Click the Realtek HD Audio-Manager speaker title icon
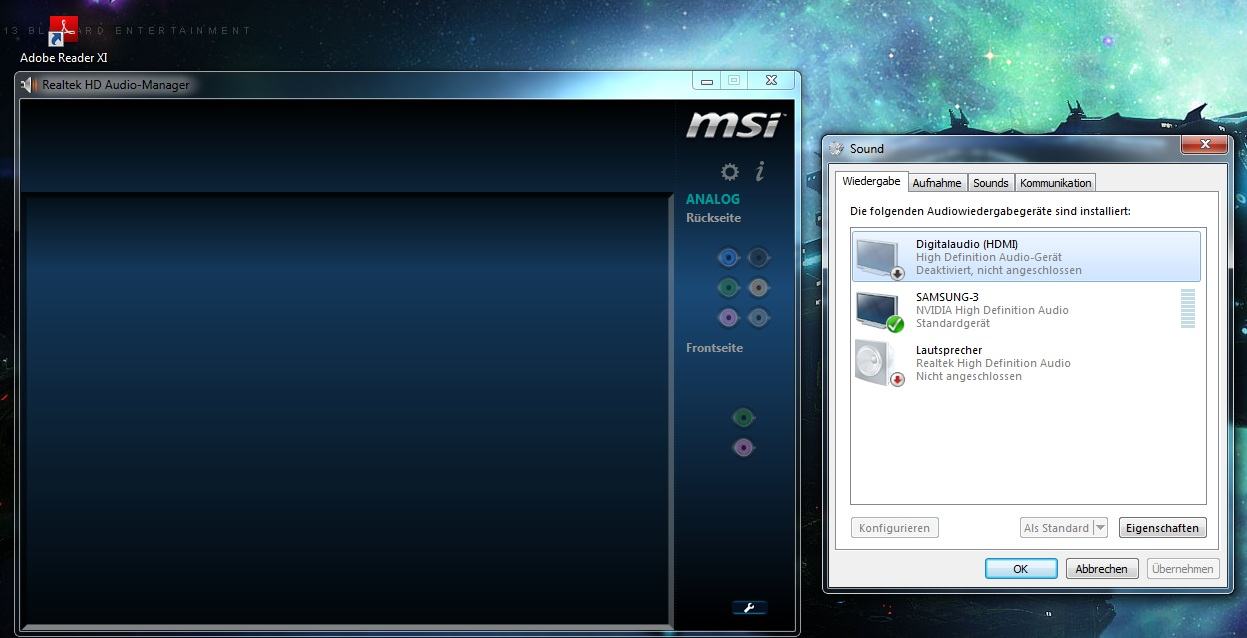This screenshot has height=638, width=1247. [28, 85]
